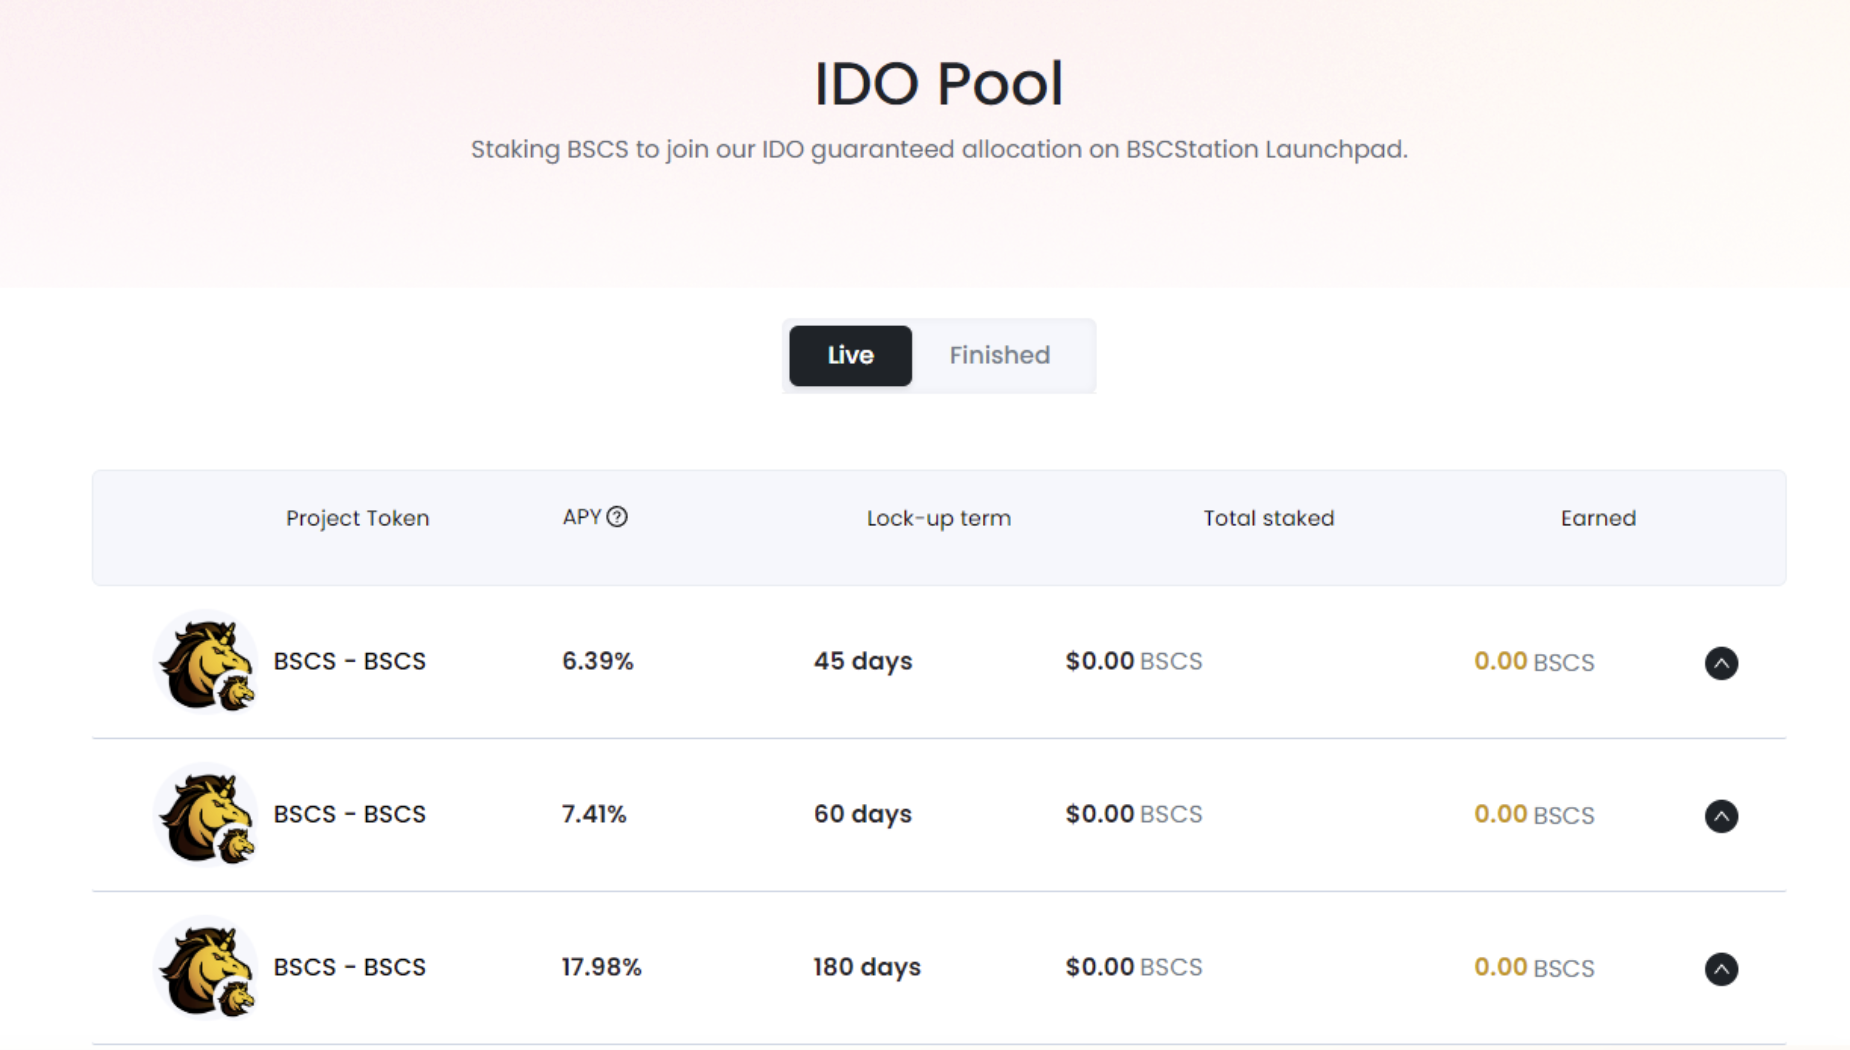Screen dimensions: 1850x1050
Task: Click the BSCS horse logo in 180 days row
Action: pos(206,968)
